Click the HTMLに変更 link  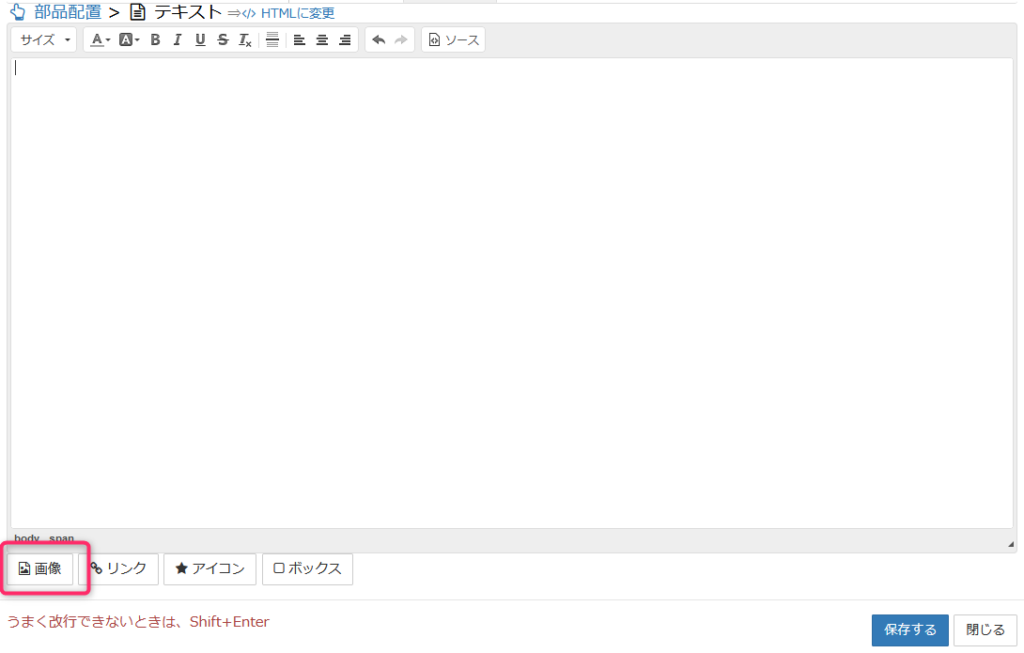[297, 14]
